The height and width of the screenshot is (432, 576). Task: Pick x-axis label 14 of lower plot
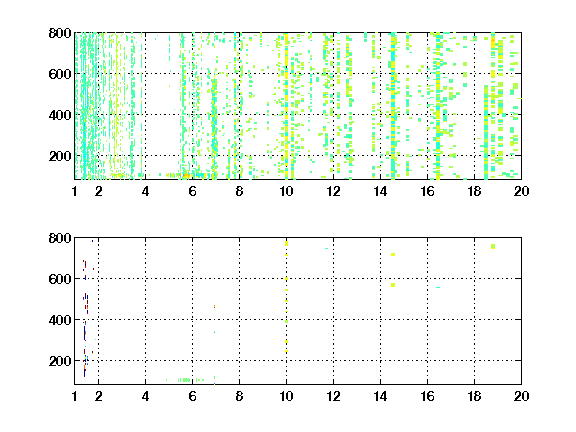pos(380,396)
